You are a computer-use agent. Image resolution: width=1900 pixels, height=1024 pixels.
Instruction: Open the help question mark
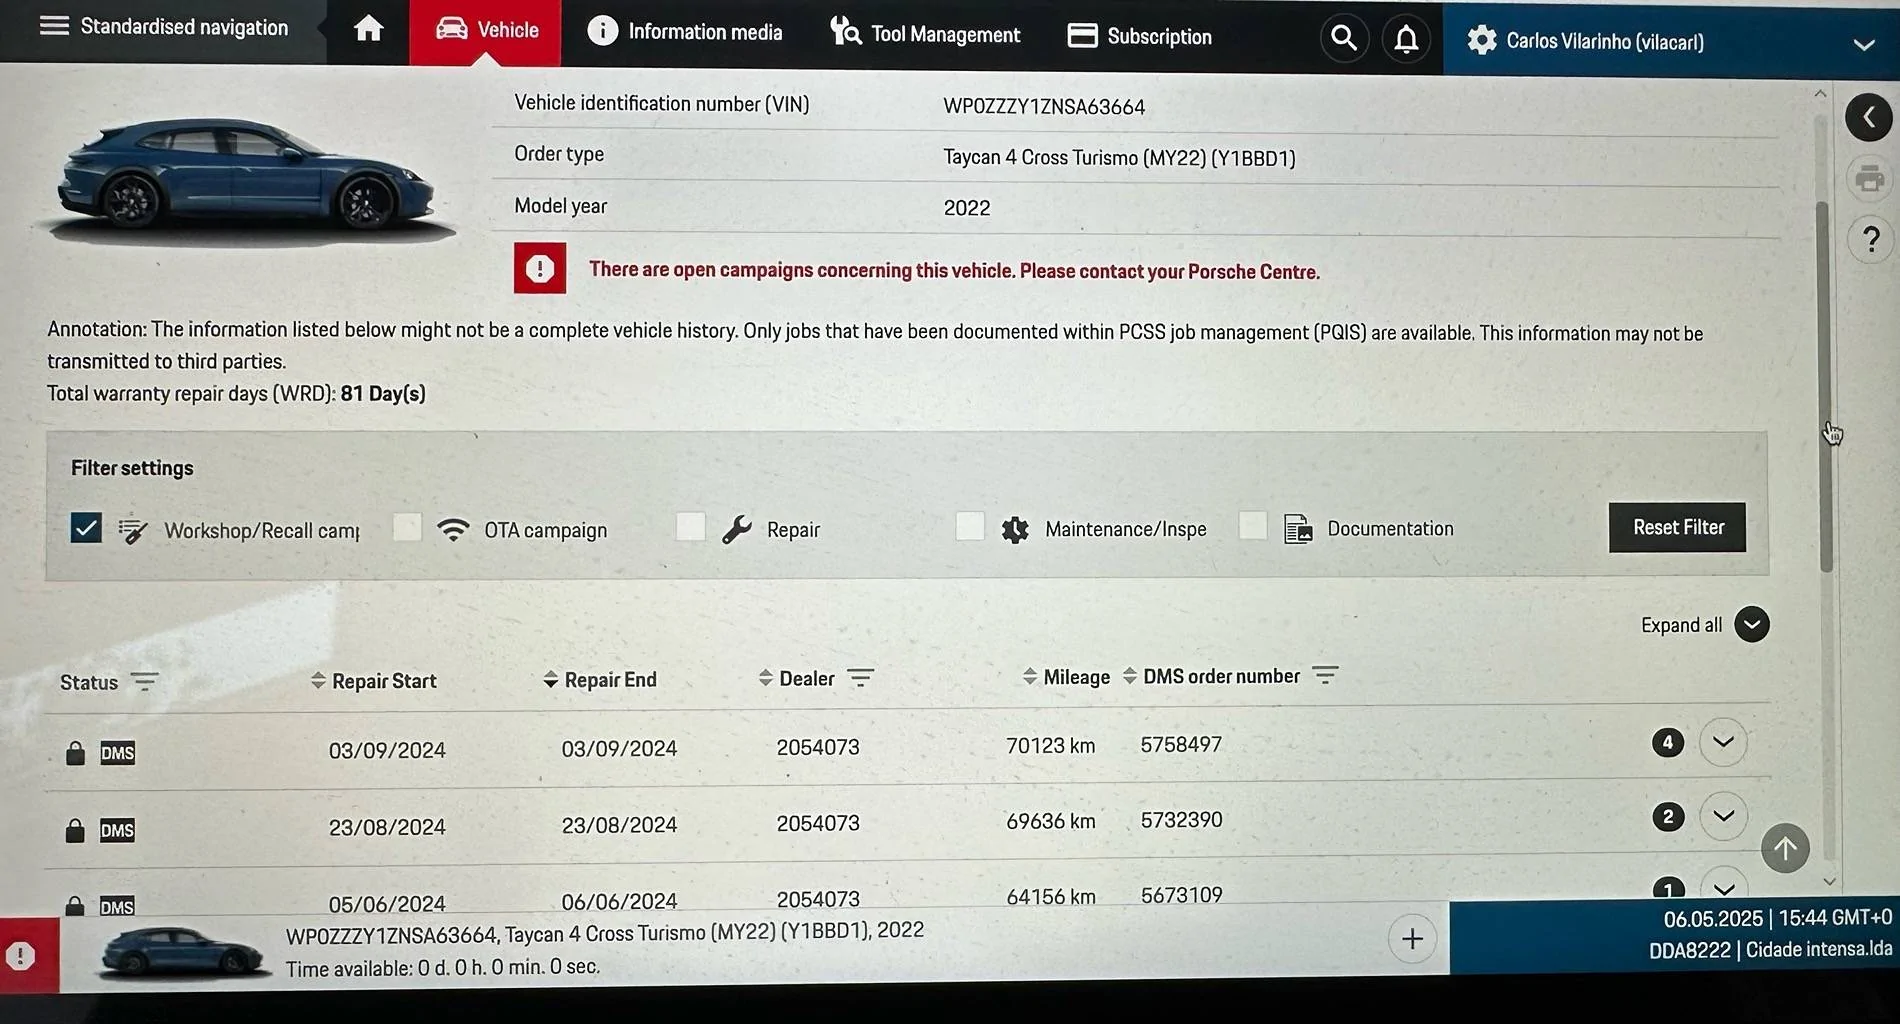click(x=1871, y=240)
